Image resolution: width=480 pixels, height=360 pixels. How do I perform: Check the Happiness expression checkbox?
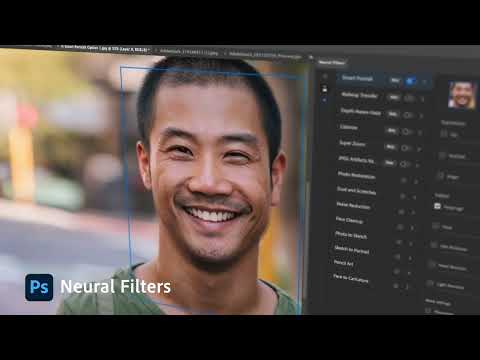[444, 134]
